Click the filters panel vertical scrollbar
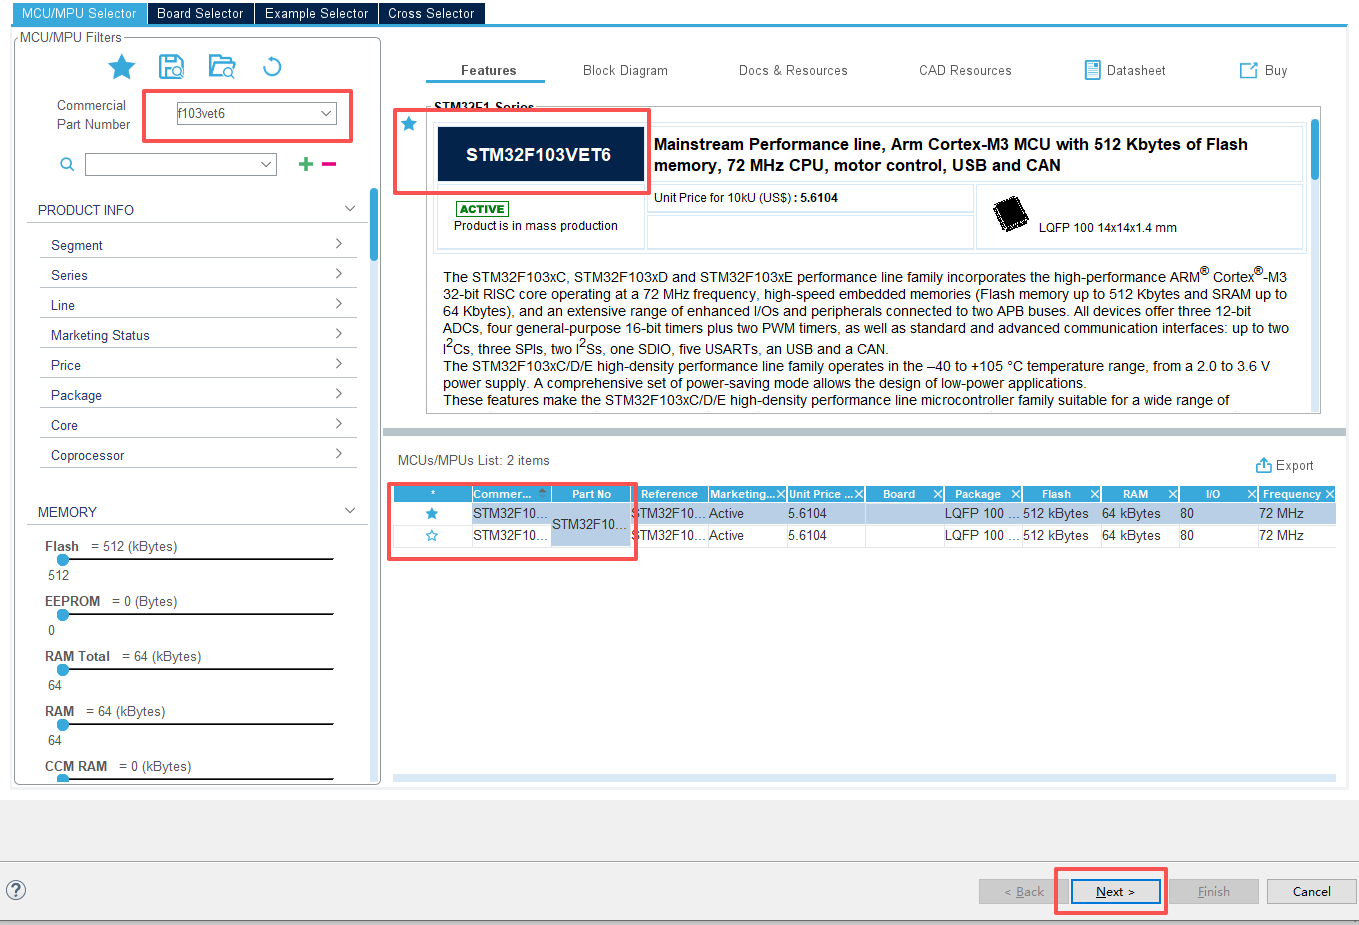 374,224
